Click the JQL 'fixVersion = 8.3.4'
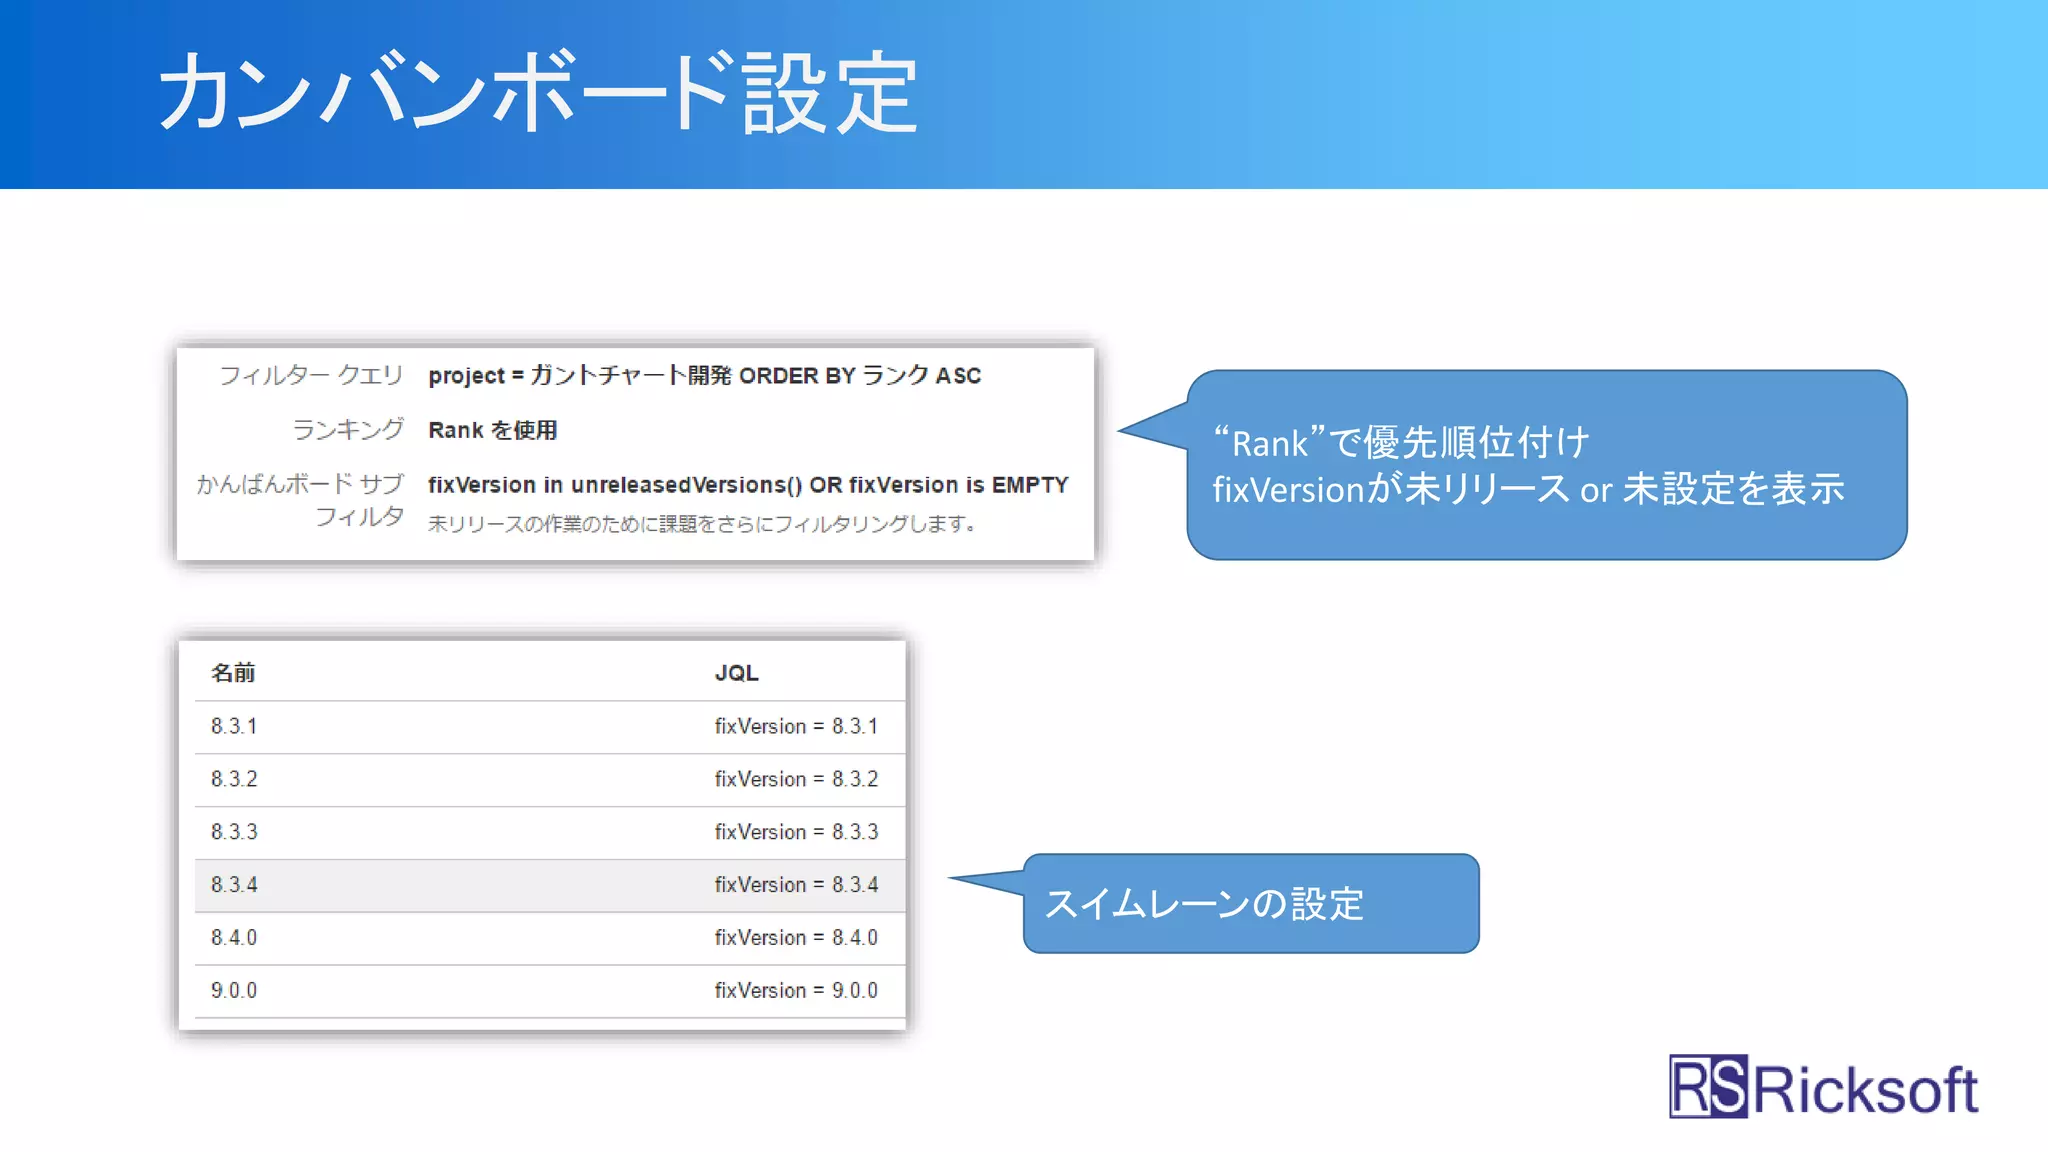This screenshot has width=2048, height=1152. click(796, 885)
